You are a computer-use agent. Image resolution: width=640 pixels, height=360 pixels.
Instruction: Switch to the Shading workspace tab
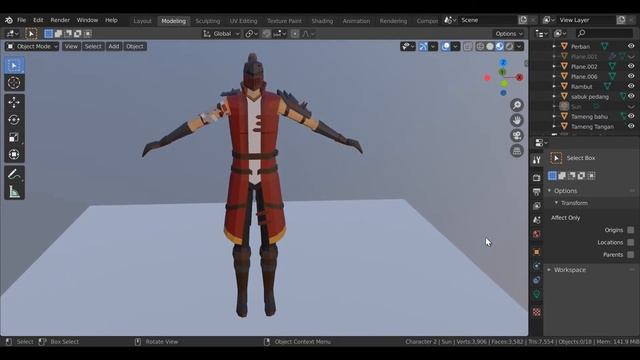click(322, 21)
